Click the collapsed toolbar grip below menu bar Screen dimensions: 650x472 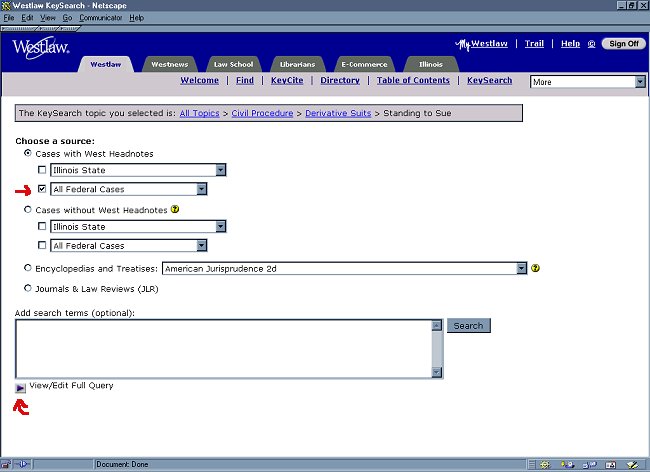coord(41,29)
